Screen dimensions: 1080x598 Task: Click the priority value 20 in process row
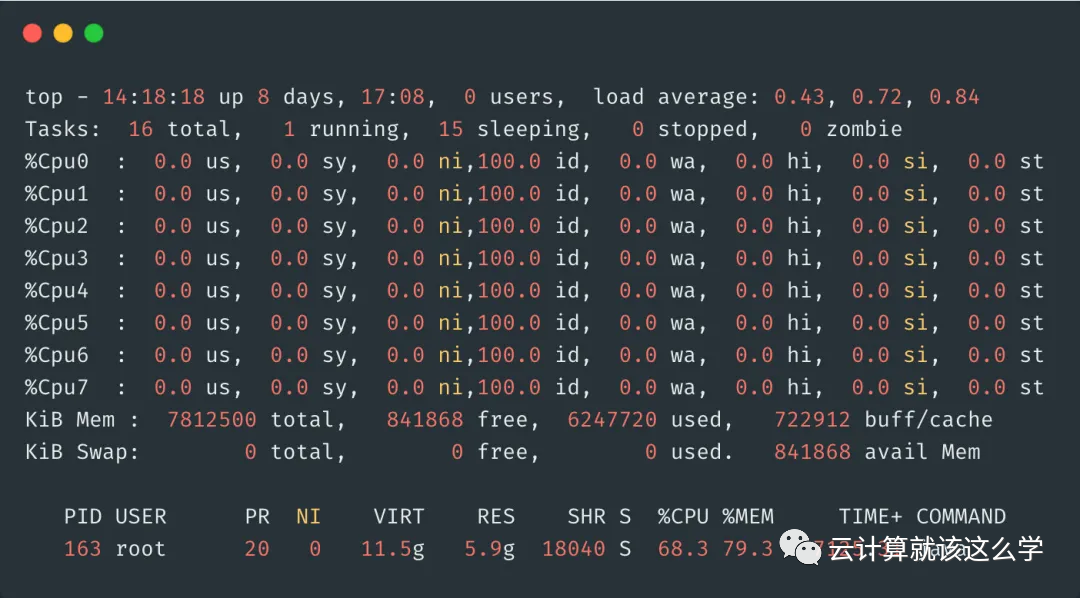(x=257, y=549)
